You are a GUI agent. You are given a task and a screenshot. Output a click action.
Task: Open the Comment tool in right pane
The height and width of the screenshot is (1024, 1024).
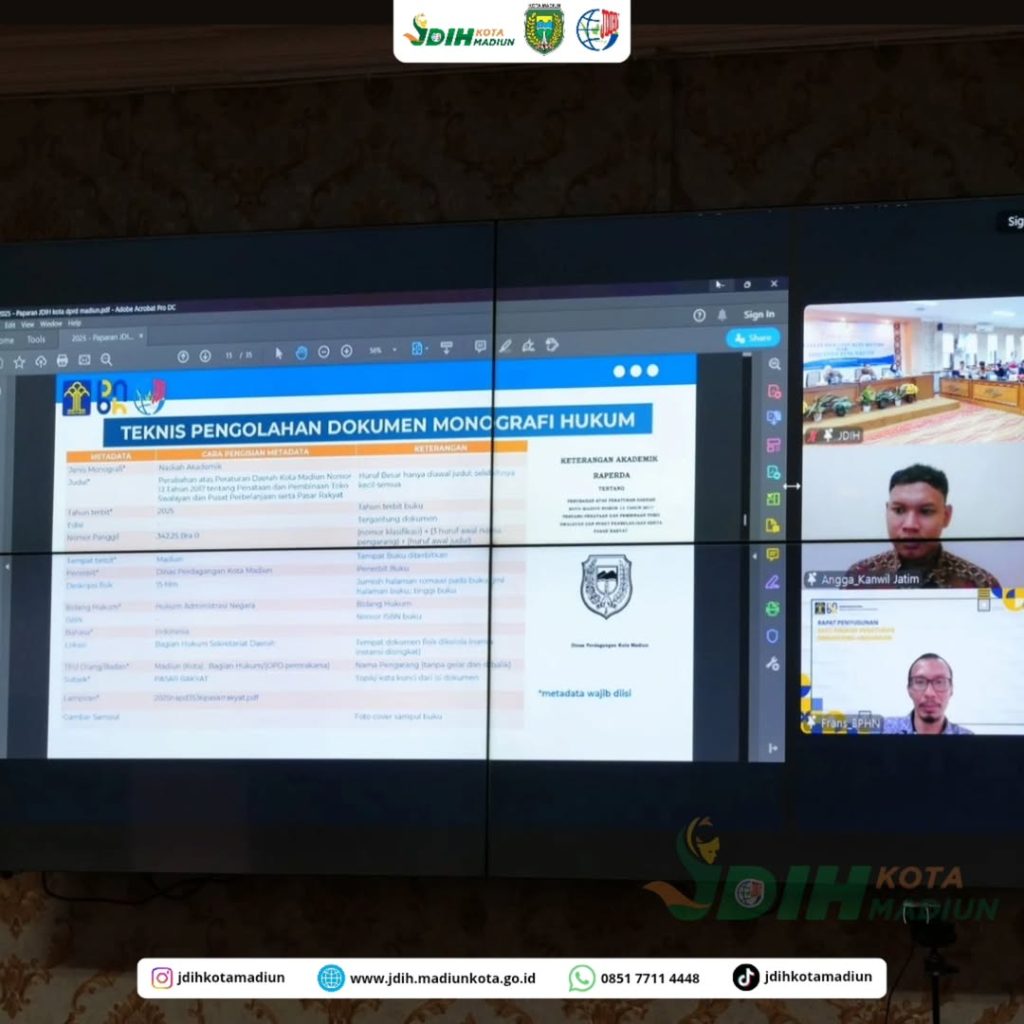tap(772, 554)
